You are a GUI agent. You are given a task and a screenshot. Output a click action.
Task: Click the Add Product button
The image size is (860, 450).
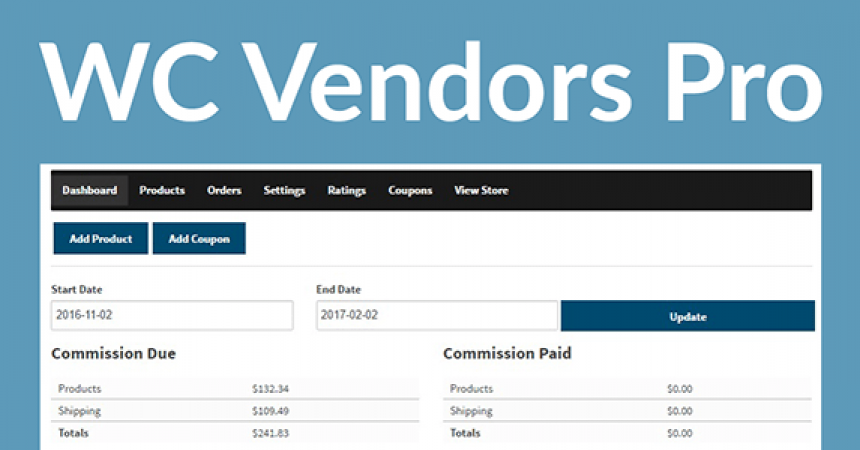101,238
